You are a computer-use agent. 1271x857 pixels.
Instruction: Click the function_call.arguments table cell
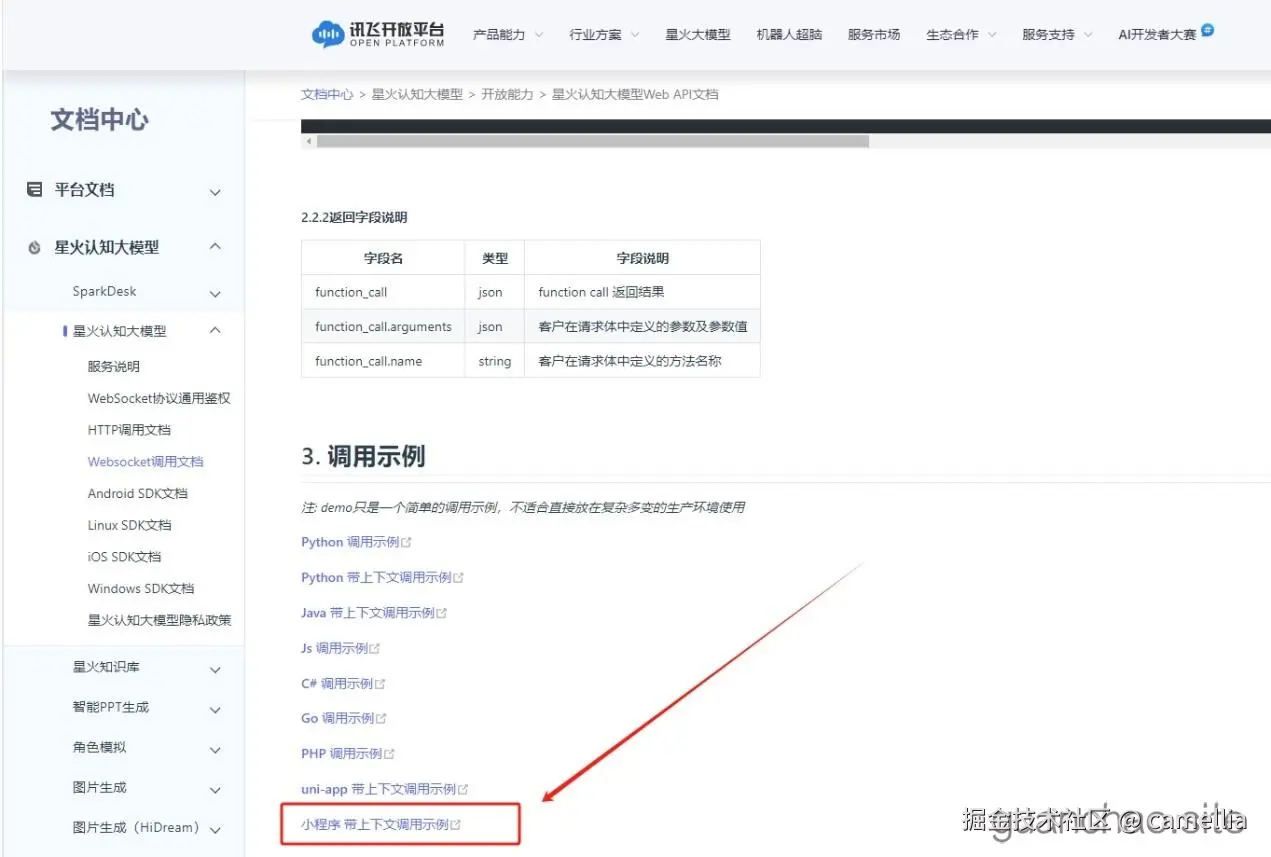click(x=383, y=326)
